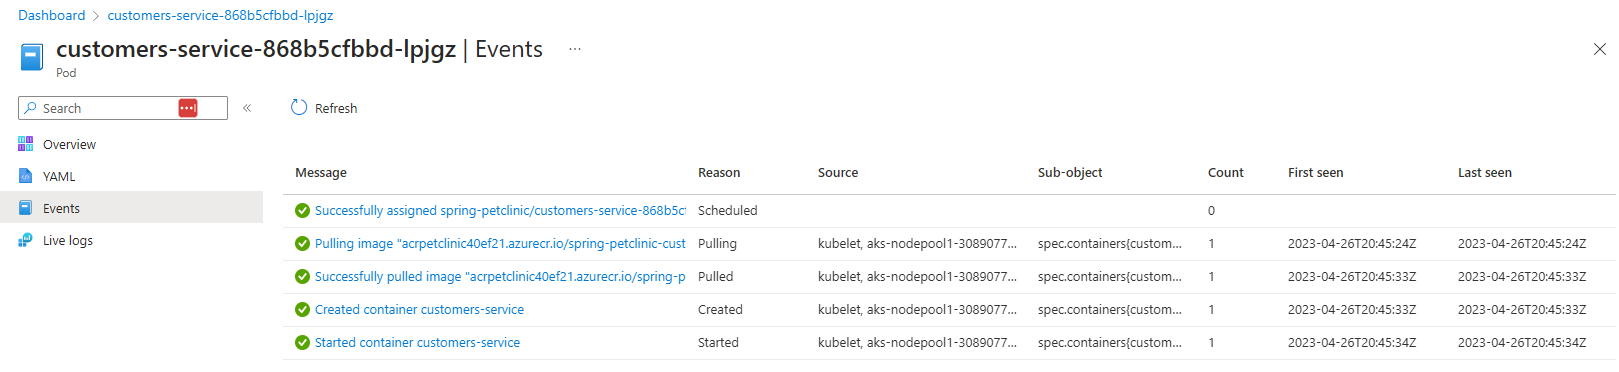The height and width of the screenshot is (372, 1619).
Task: Open the ellipsis more options next to Events
Action: [575, 49]
